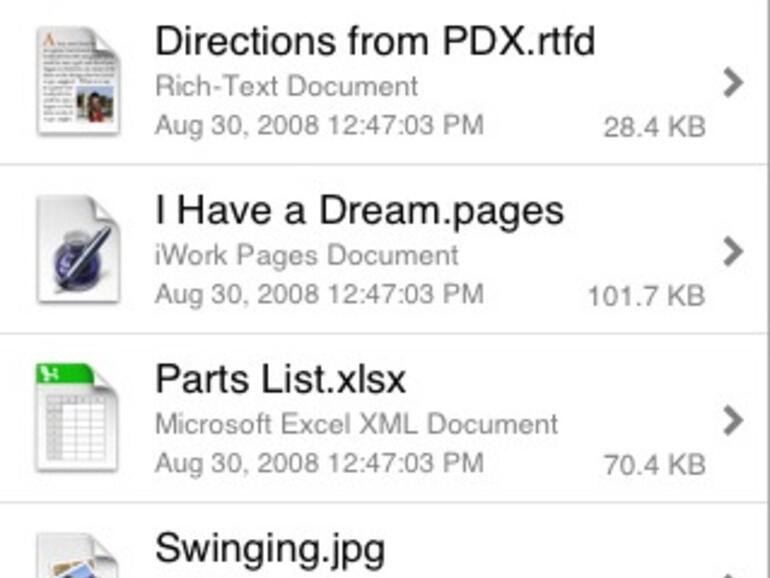Viewport: 770px width, 578px height.
Task: Open the chevron for I Have a Dream.pages
Action: point(733,251)
